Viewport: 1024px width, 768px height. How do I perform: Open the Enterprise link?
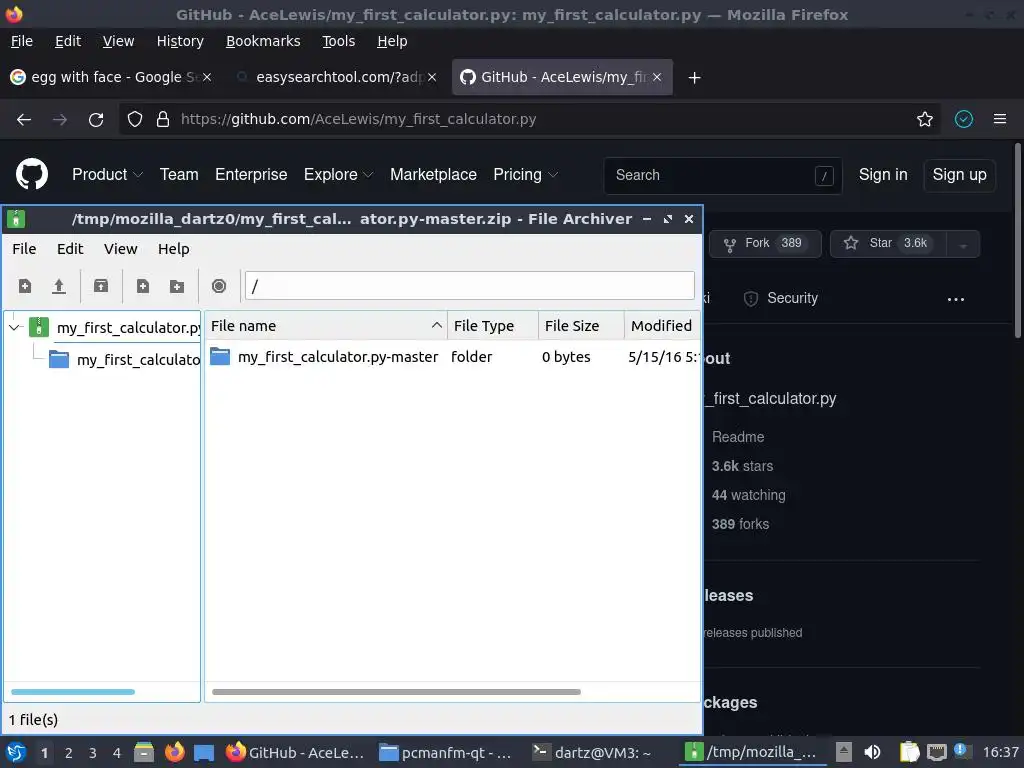[x=251, y=174]
